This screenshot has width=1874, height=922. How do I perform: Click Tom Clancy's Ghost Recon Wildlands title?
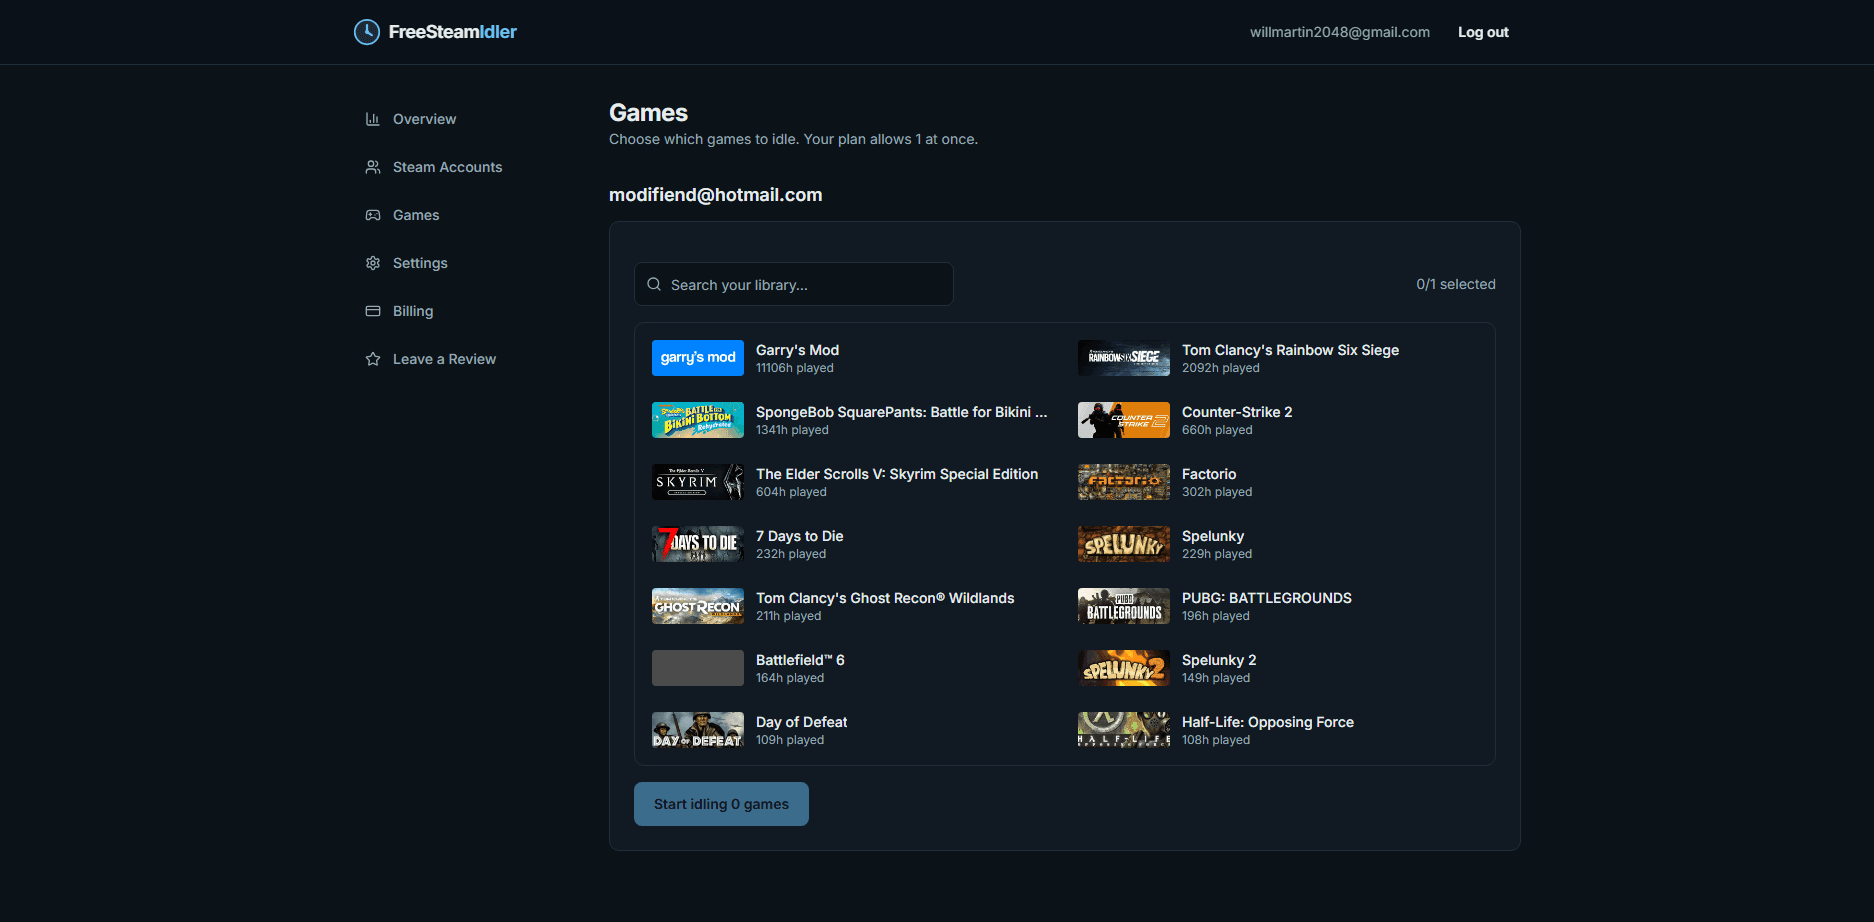coord(885,598)
